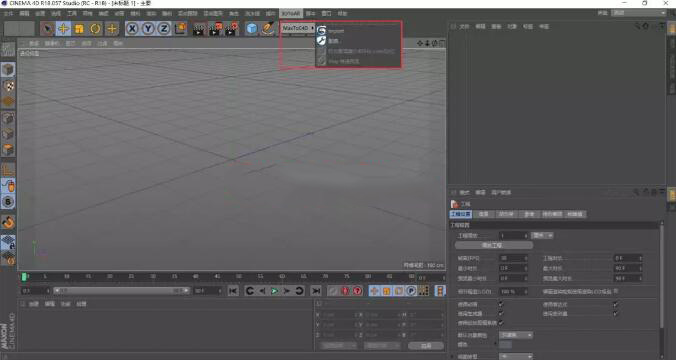Select the Scale tool in top toolbar
The image size is (676, 360).
click(x=79, y=29)
